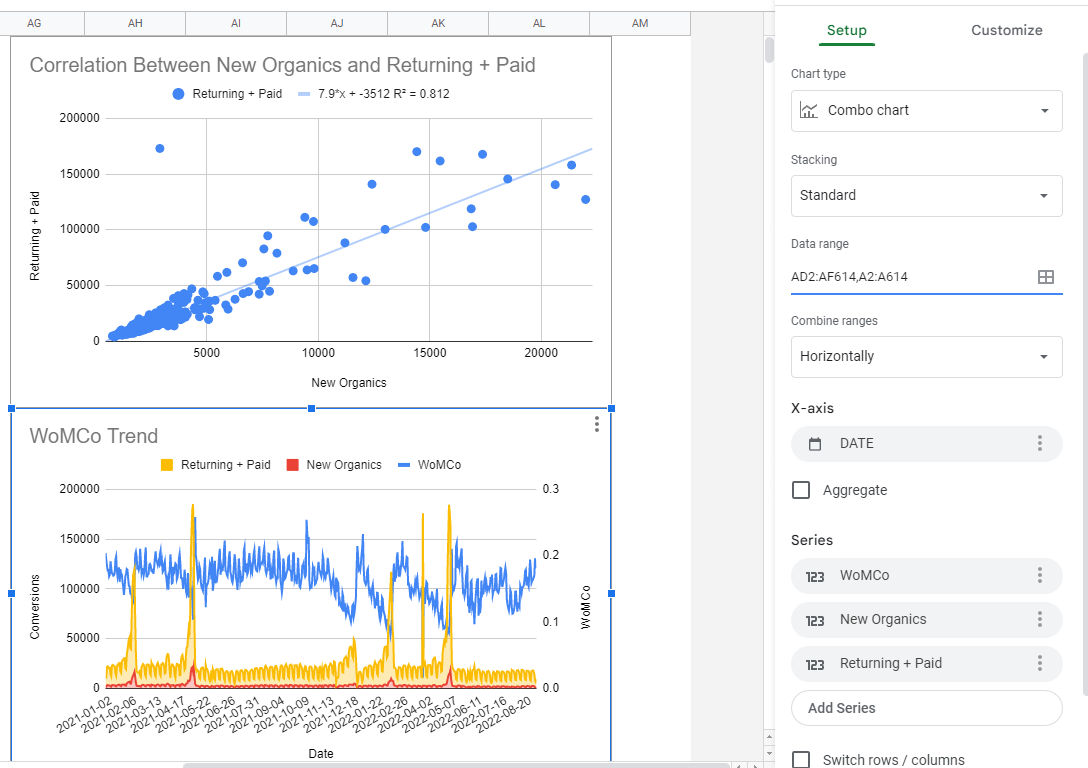Select the Setup tab
The height and width of the screenshot is (768, 1088).
tap(847, 30)
